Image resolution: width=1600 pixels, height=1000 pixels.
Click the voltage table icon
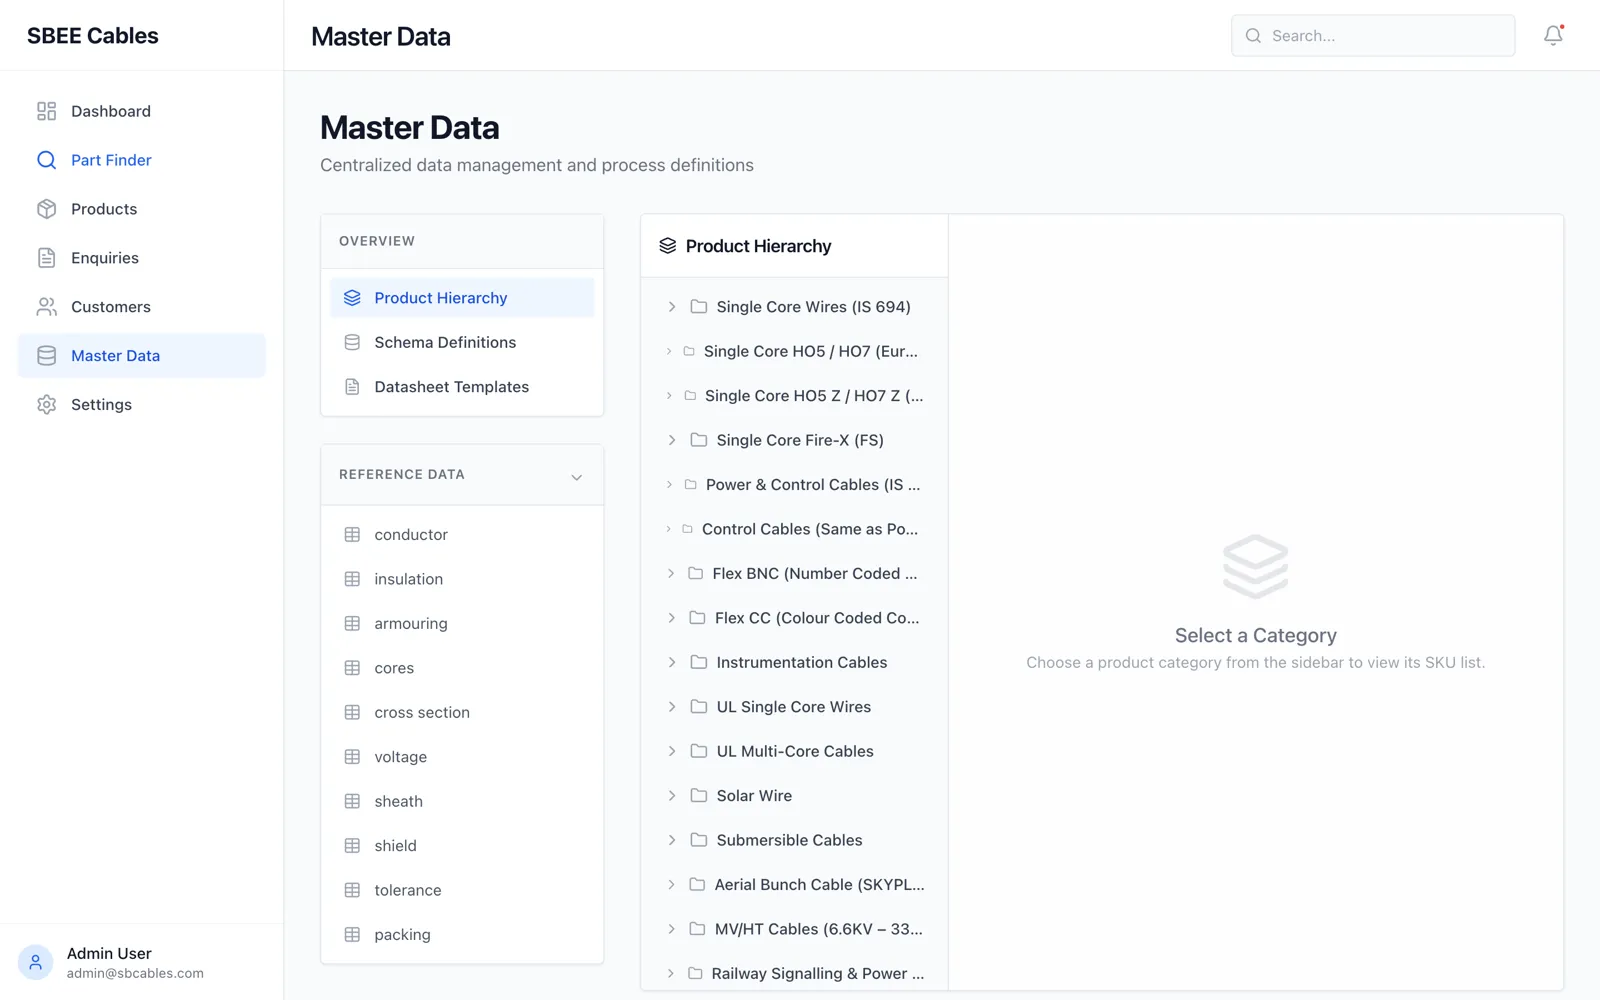(352, 757)
